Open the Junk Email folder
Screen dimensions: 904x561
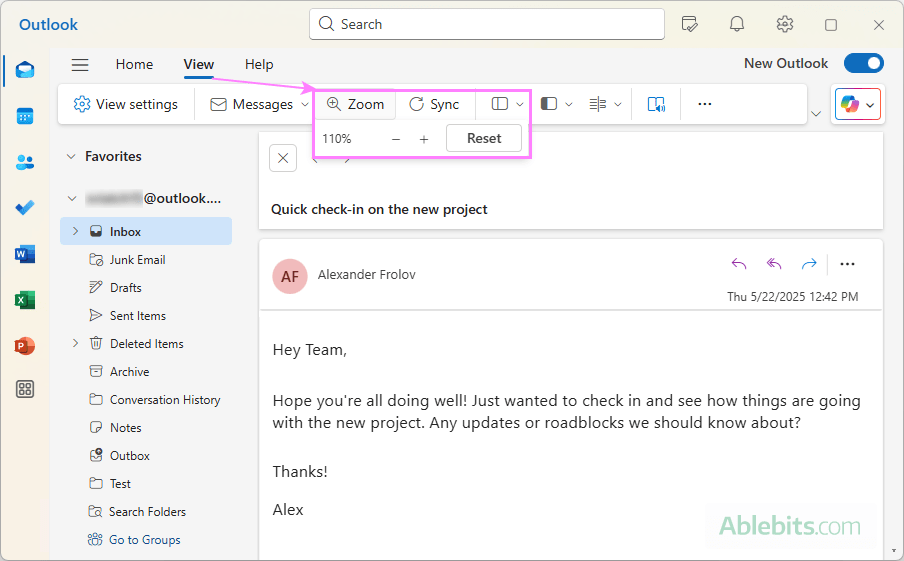click(x=137, y=260)
